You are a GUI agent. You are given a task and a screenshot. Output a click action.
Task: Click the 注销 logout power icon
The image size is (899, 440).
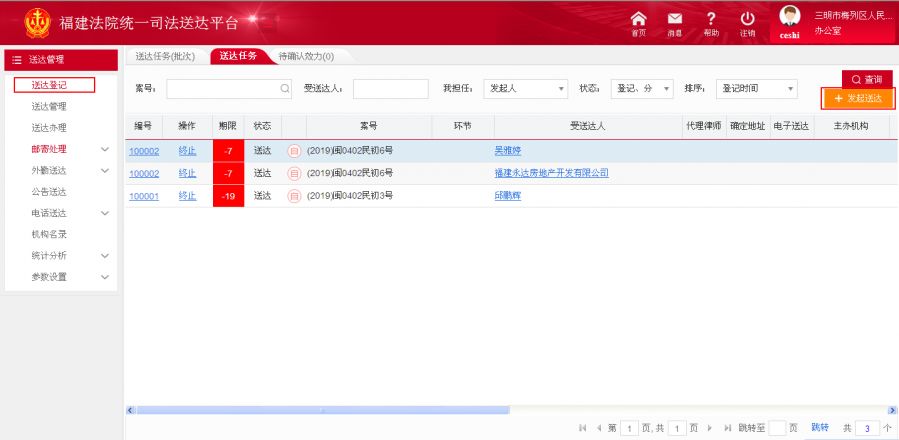pos(747,20)
